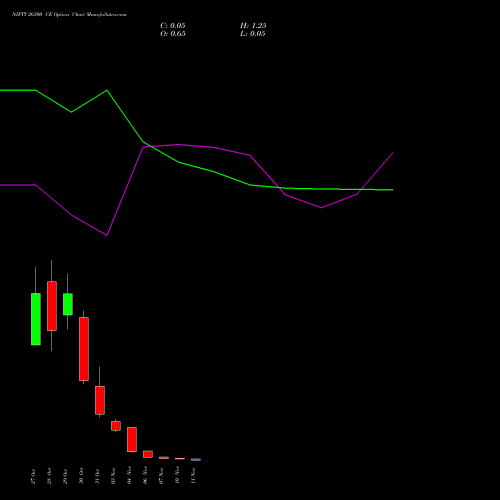
Task: Click the NIFTY CE Option Chart title
Action: 69,14
